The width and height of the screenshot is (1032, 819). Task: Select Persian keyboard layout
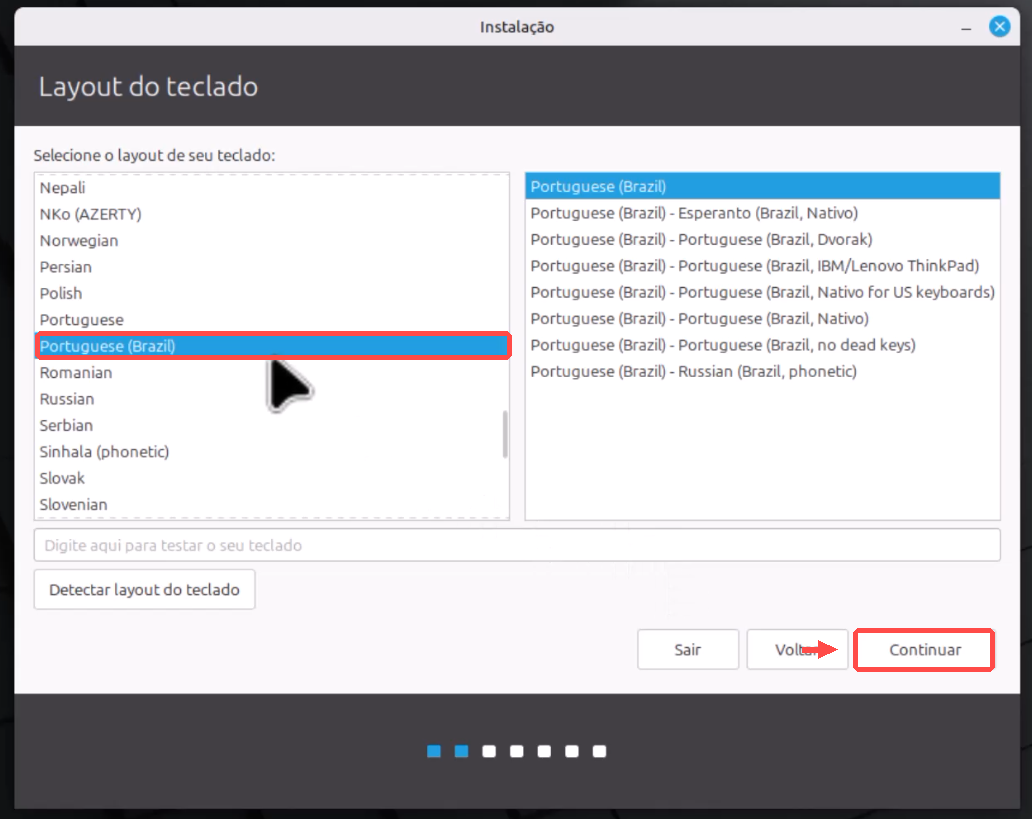coord(272,267)
